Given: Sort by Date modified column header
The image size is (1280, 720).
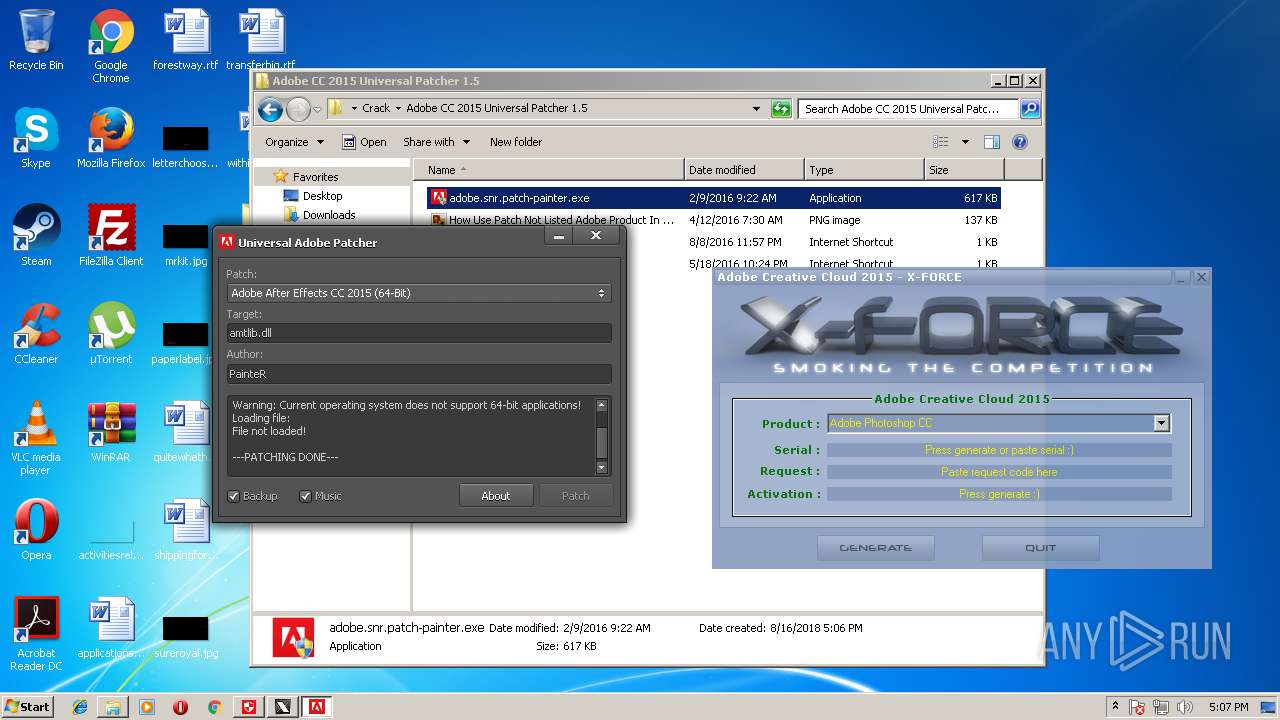Looking at the screenshot, I should (x=744, y=170).
